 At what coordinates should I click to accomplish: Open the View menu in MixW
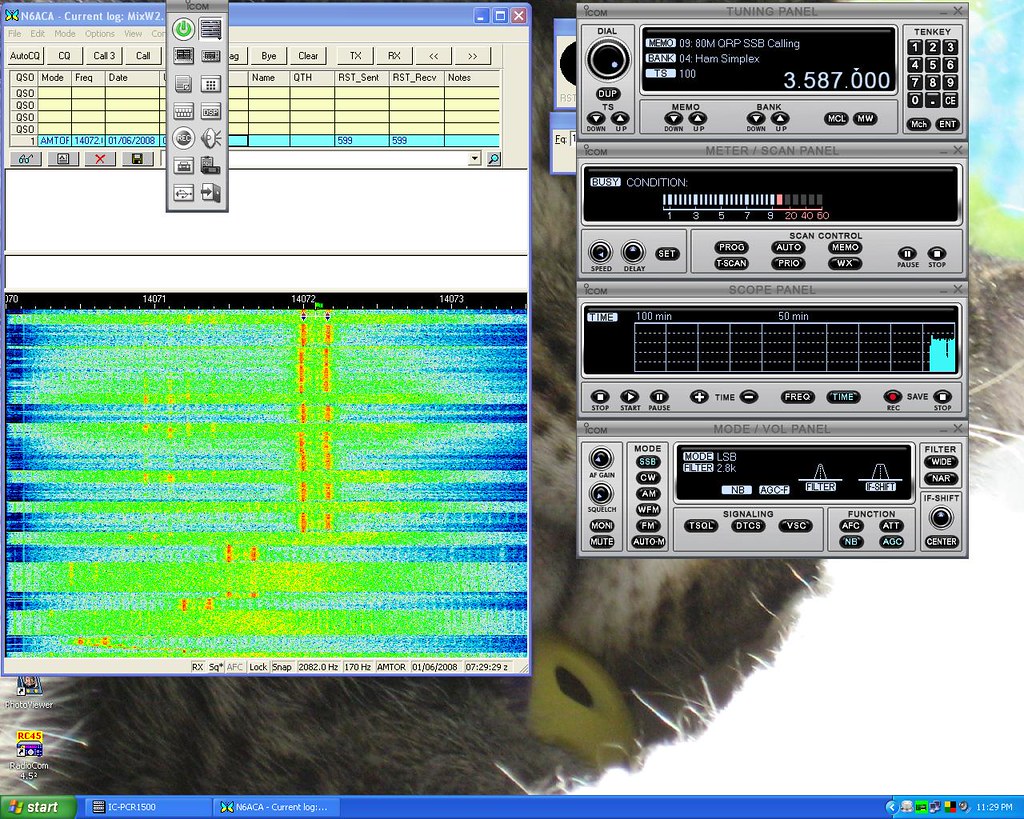pos(133,33)
